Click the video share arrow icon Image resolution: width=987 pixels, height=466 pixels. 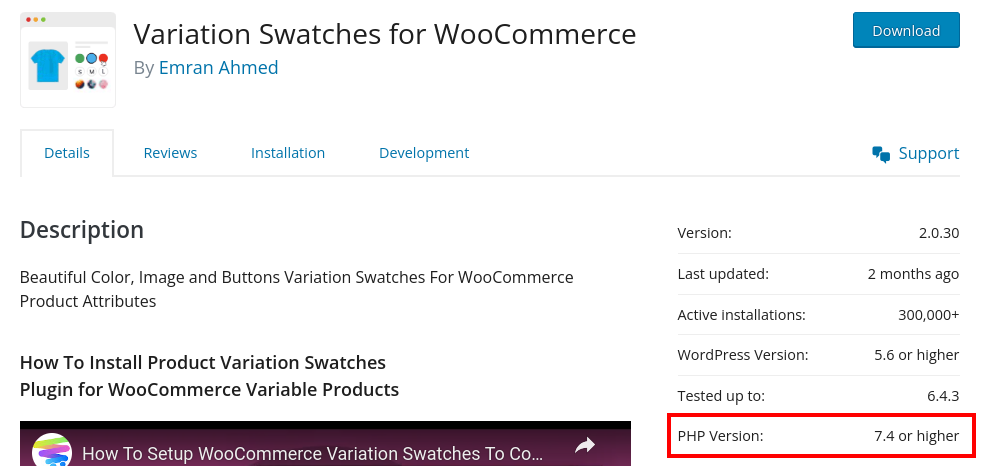pos(585,446)
